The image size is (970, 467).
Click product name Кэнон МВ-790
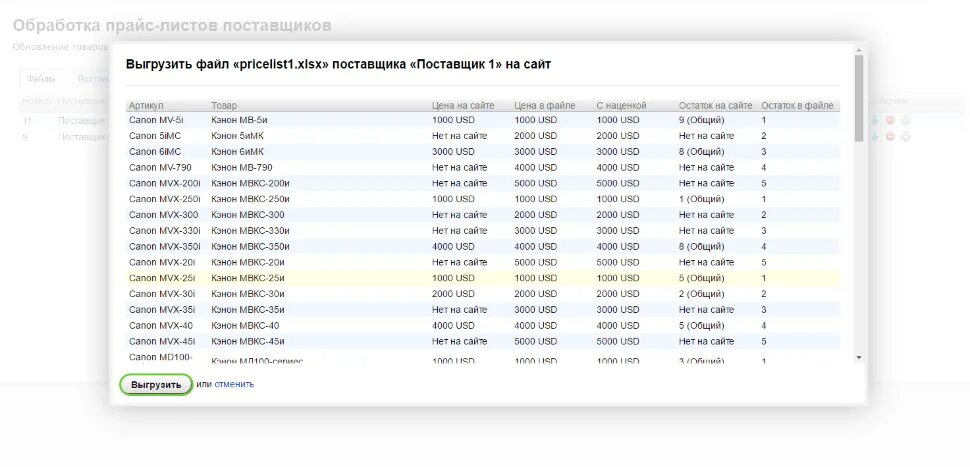242,168
